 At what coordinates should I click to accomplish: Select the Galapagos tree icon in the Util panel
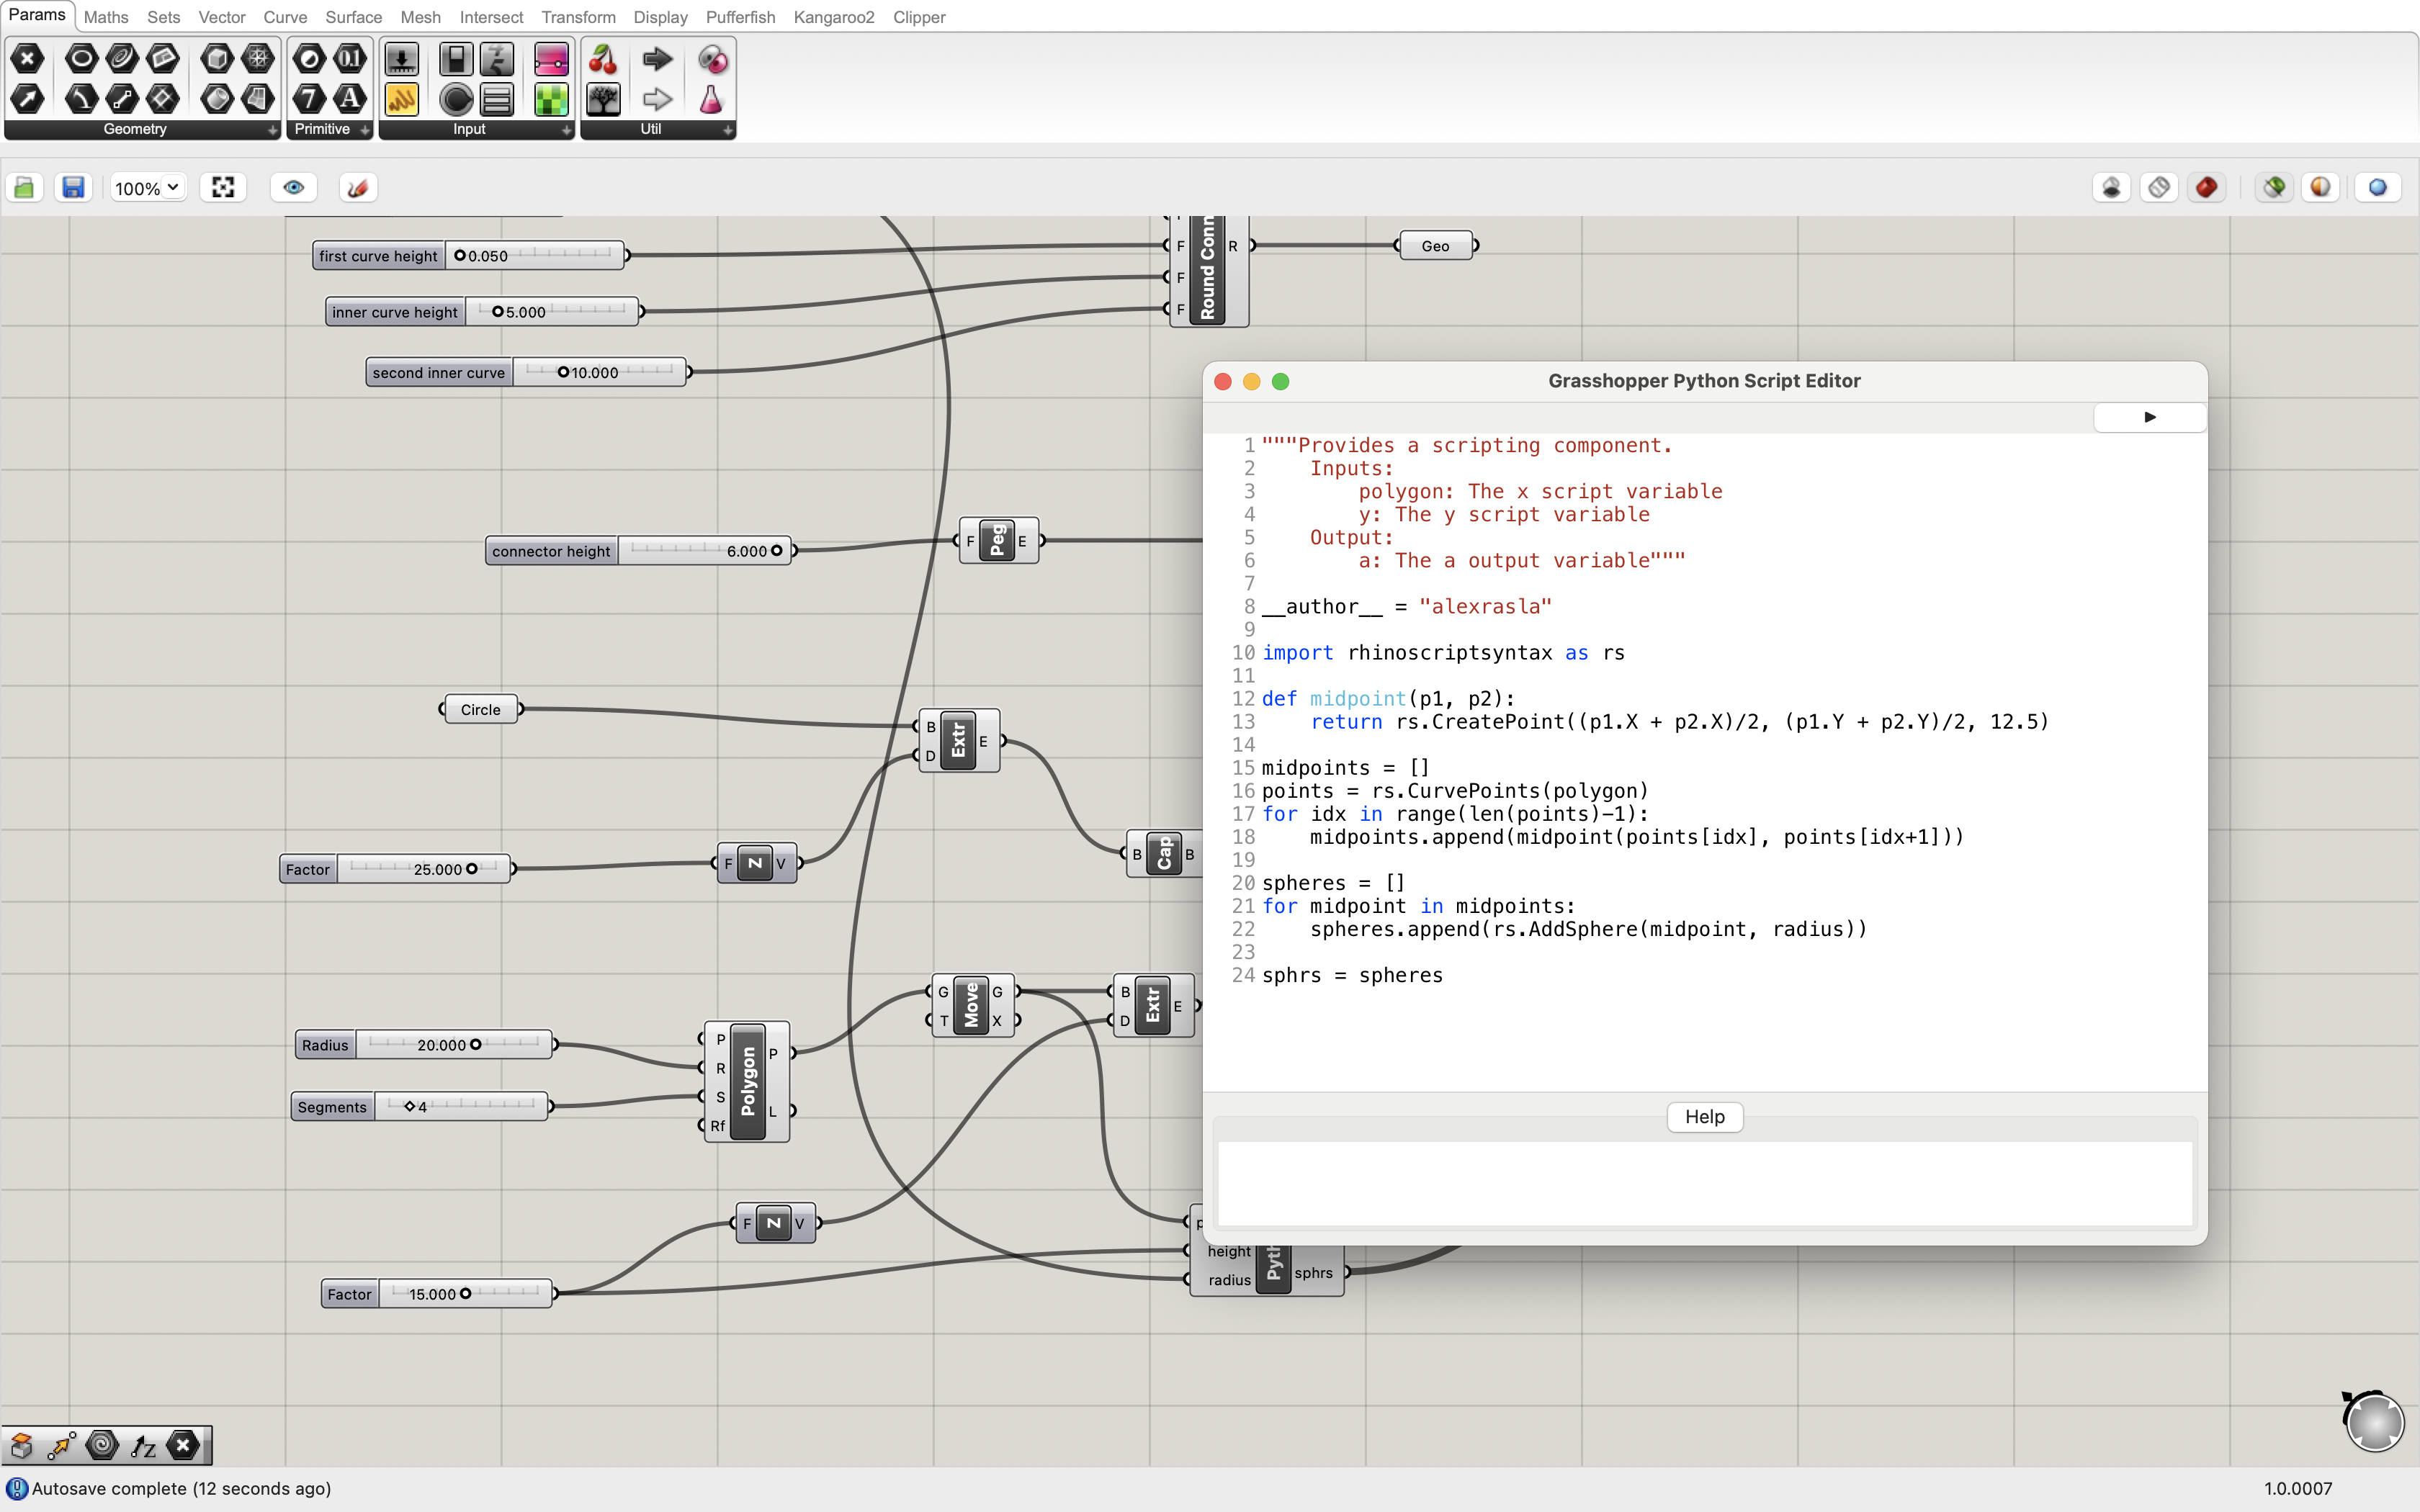click(x=603, y=98)
